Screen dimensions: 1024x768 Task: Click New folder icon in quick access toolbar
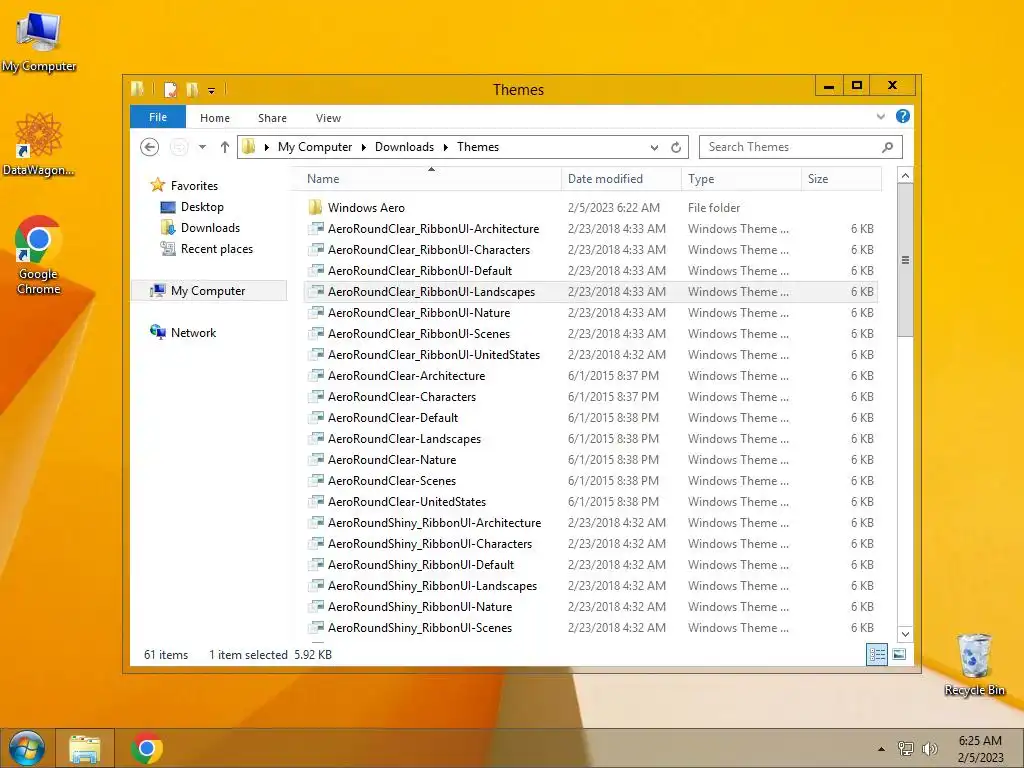coord(192,89)
